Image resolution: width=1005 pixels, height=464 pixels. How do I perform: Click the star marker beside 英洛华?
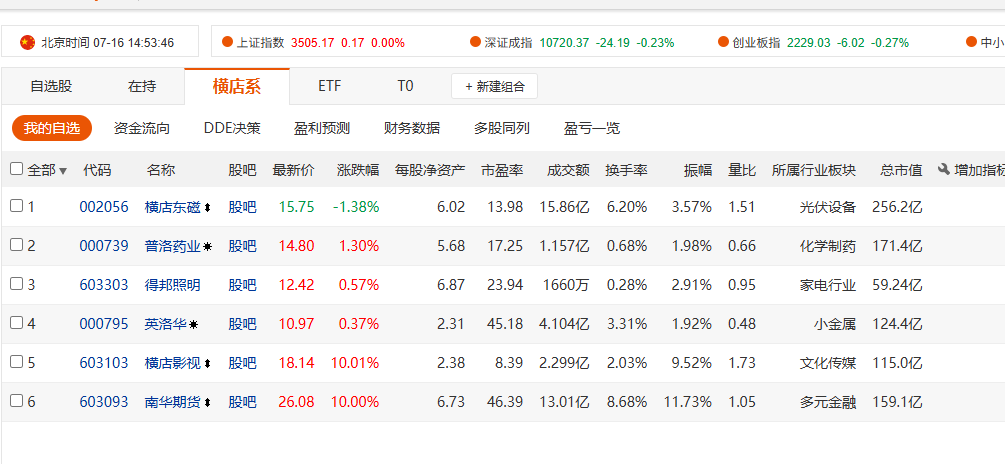[193, 325]
